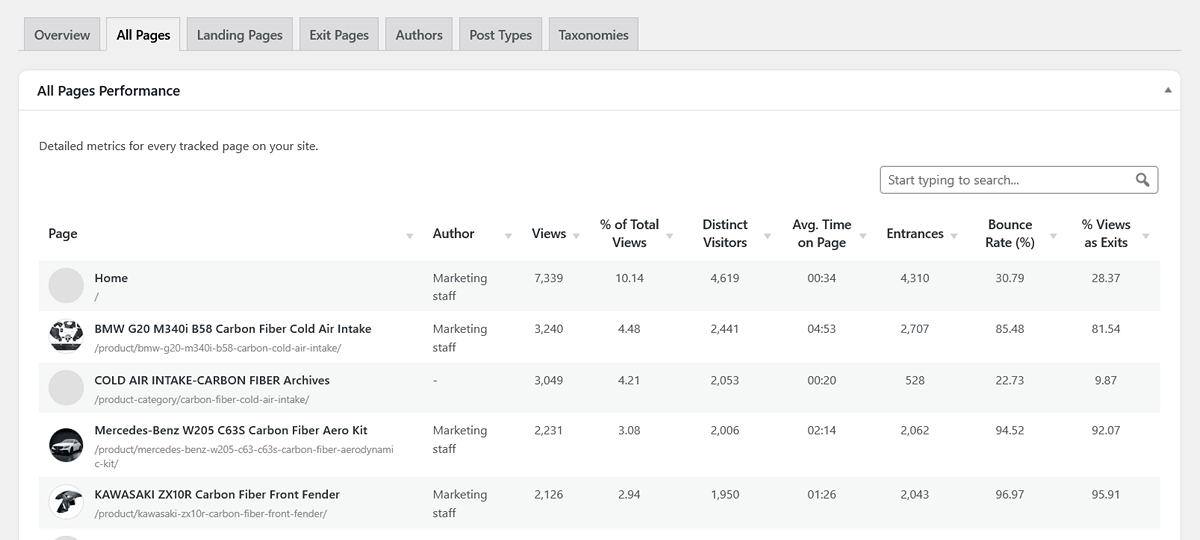
Task: Click the 04:53 average time cell
Action: 822,329
